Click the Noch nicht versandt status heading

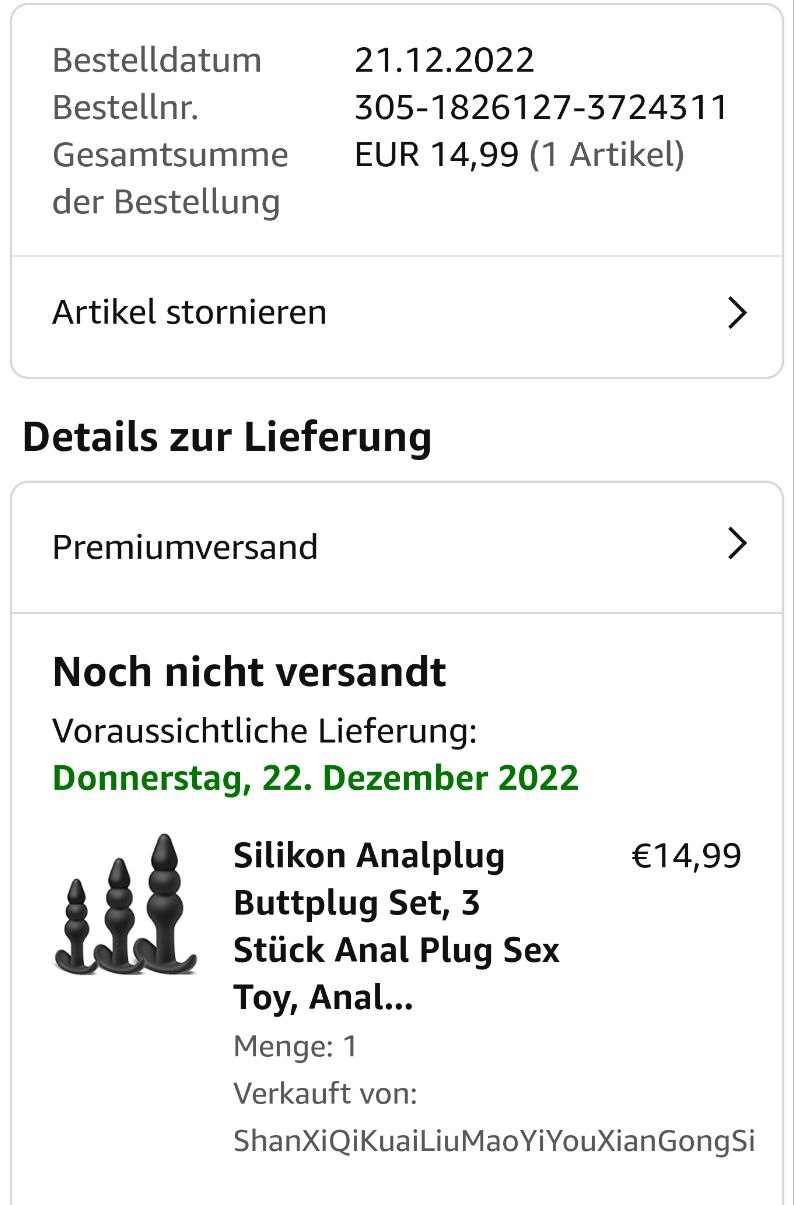point(249,672)
